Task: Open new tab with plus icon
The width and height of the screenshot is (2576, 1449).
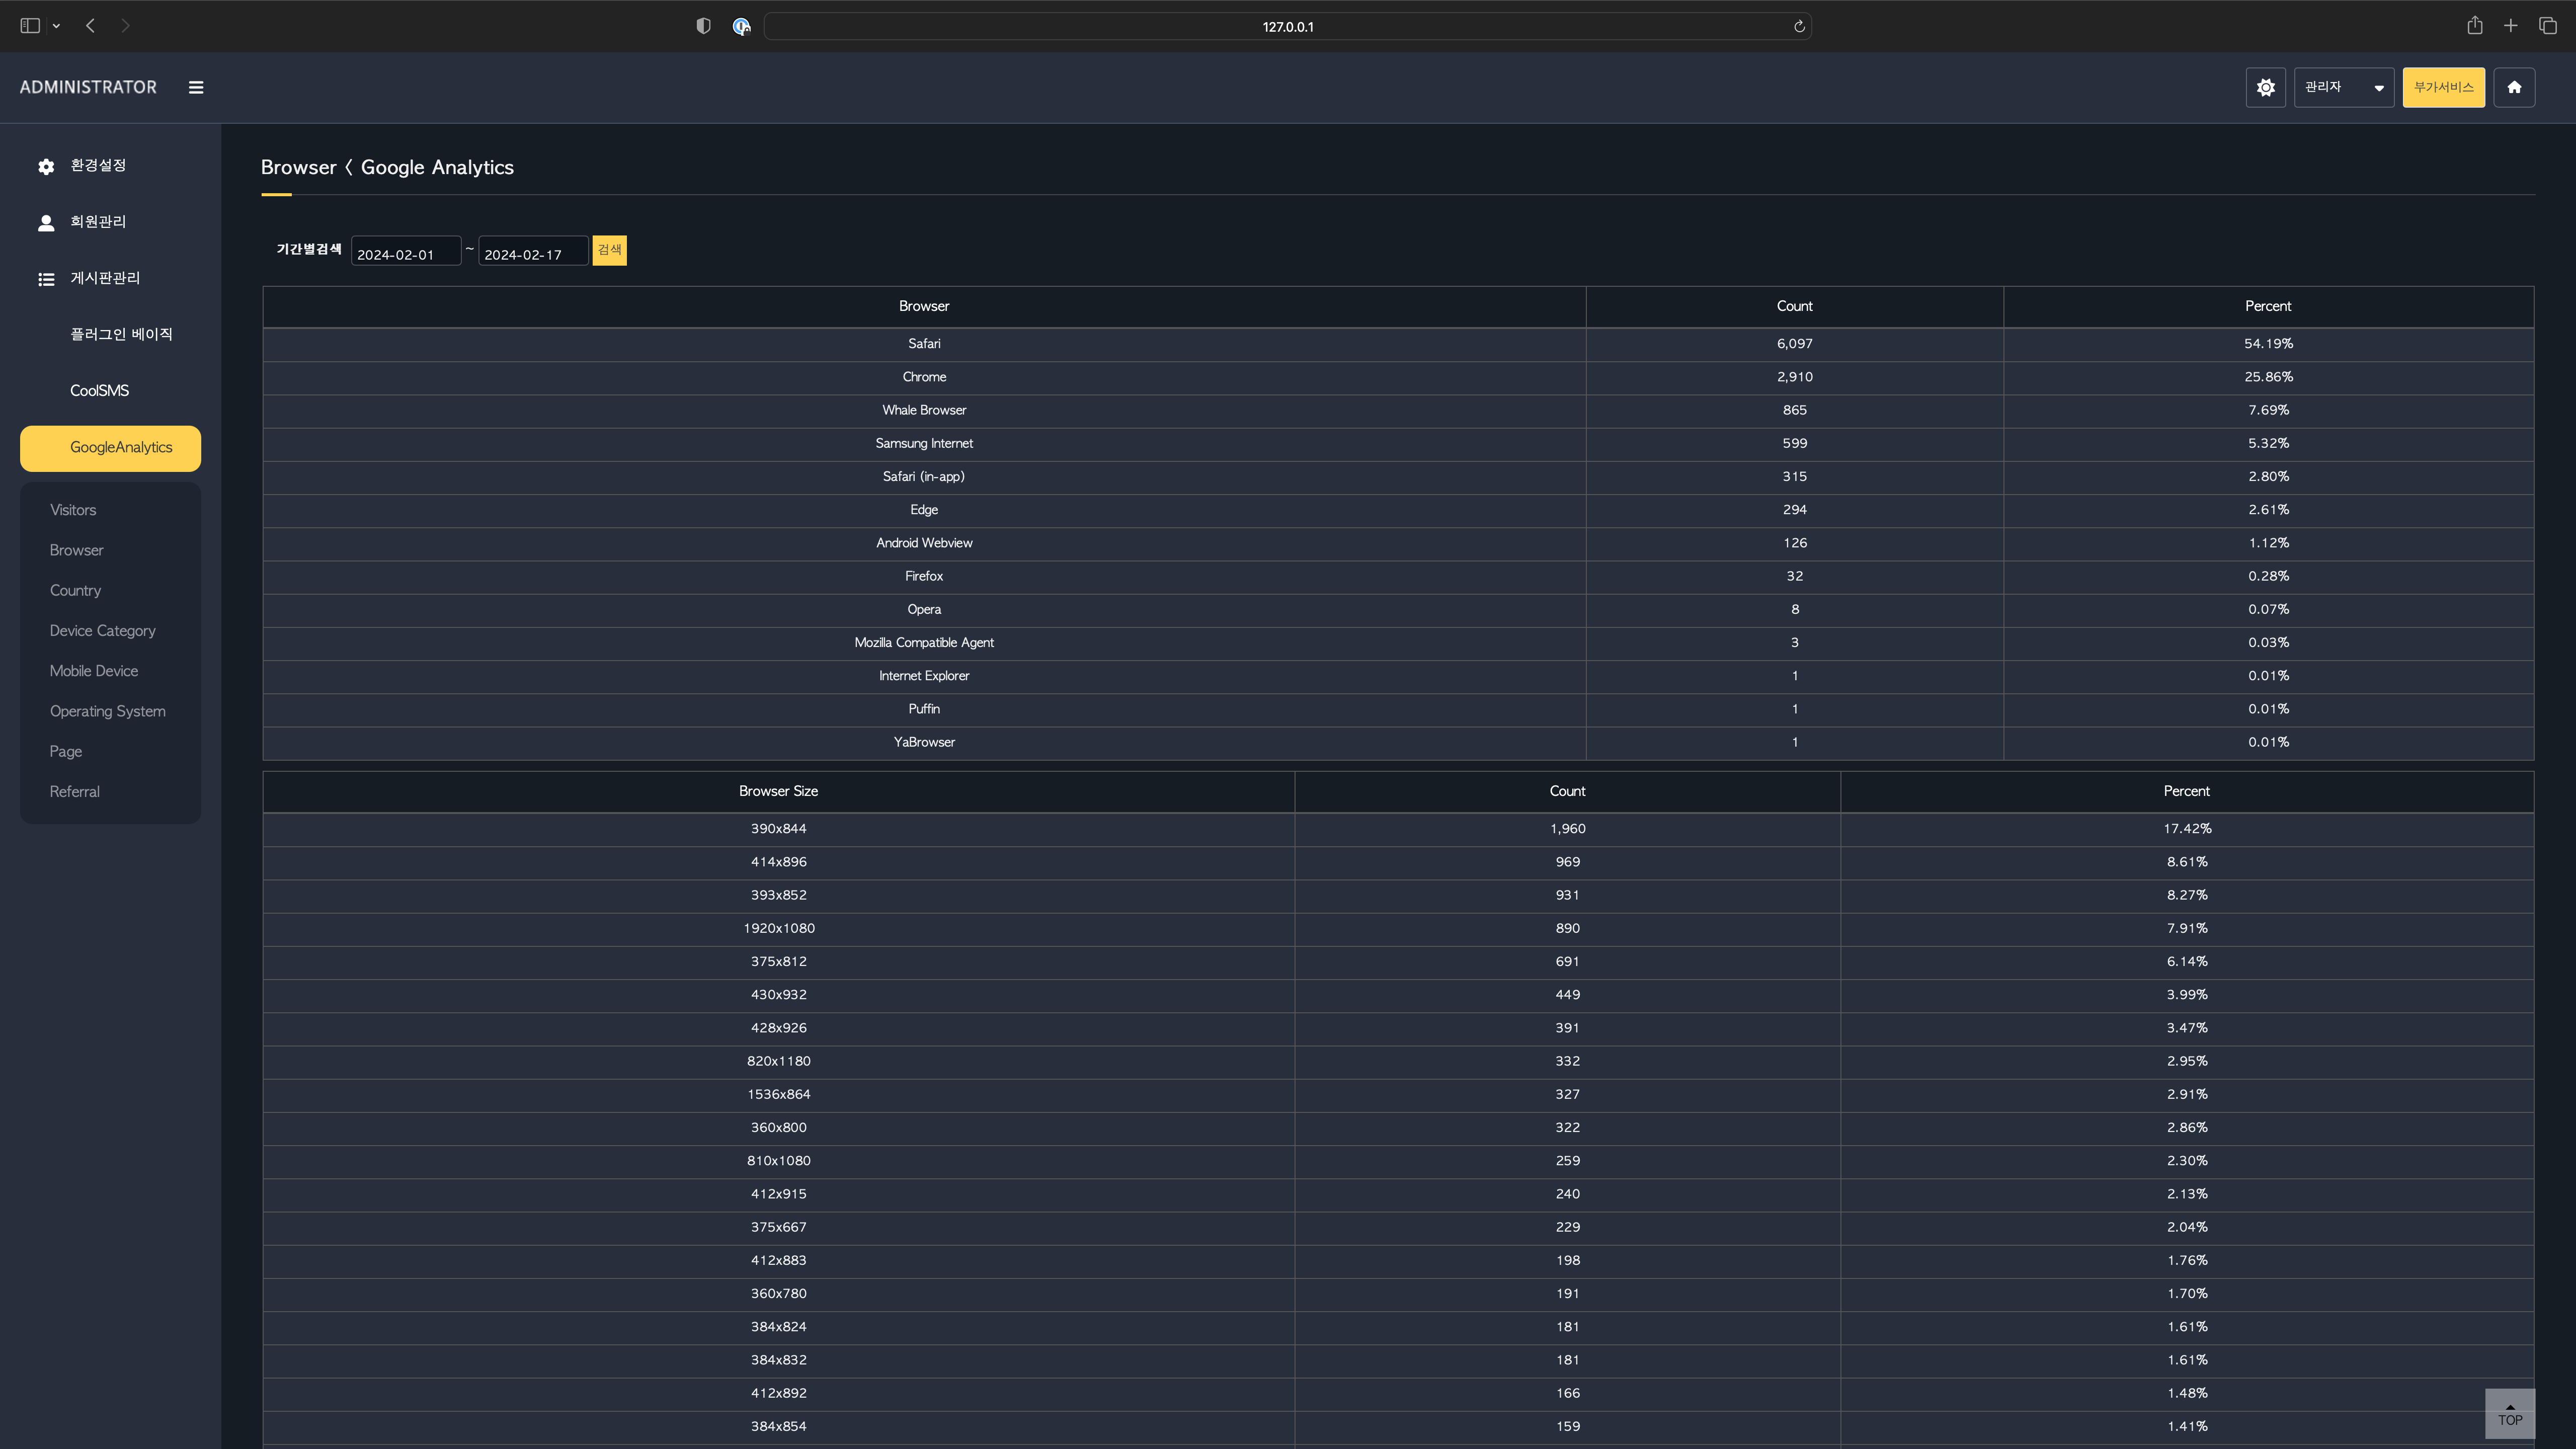Action: [2510, 26]
